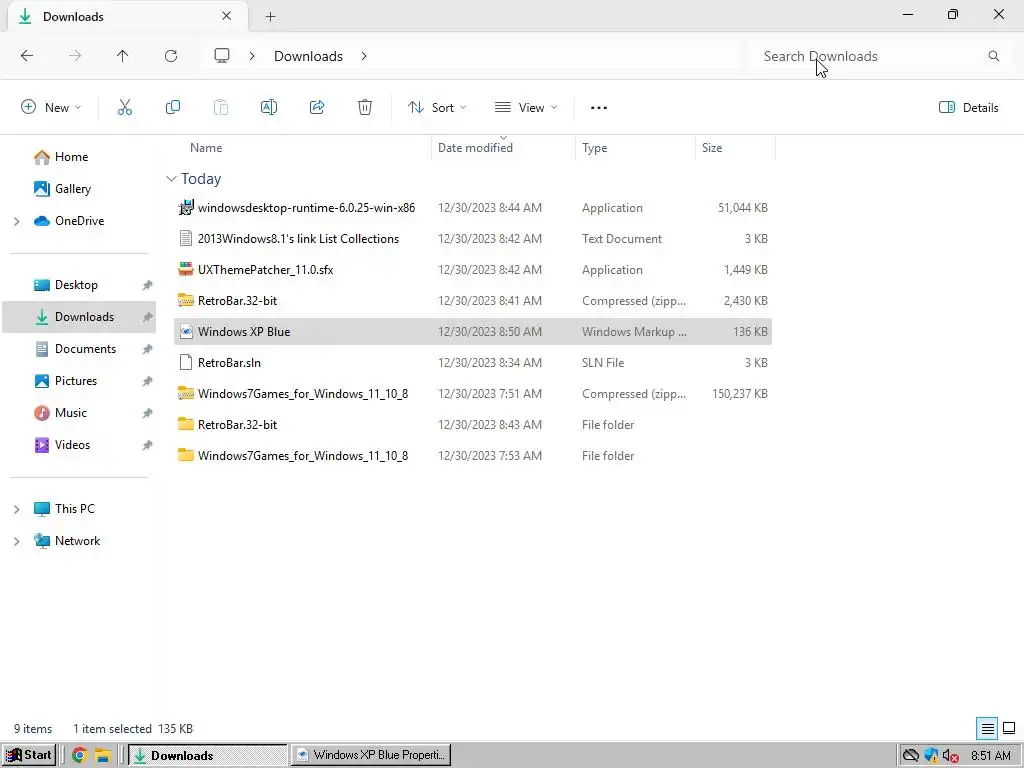The image size is (1024, 768).
Task: Click the 8:51 AM taskbar clock
Action: tap(991, 756)
